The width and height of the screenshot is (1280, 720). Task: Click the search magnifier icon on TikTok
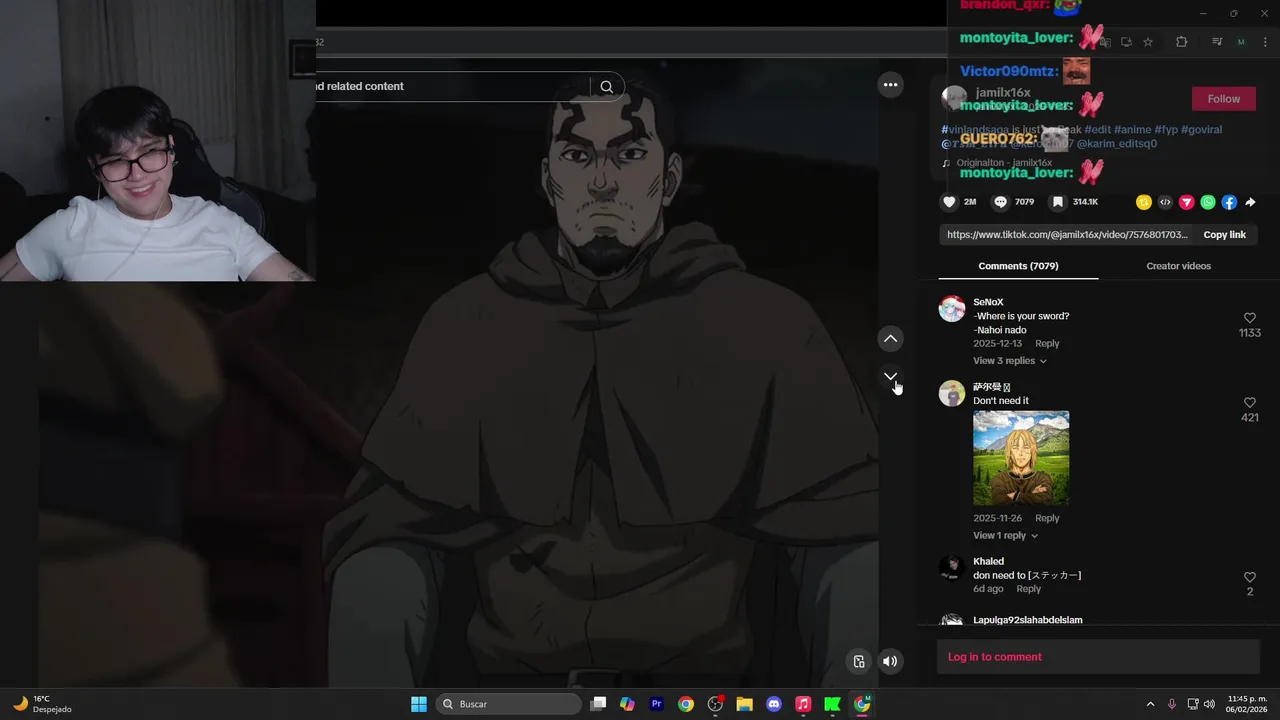tap(606, 86)
